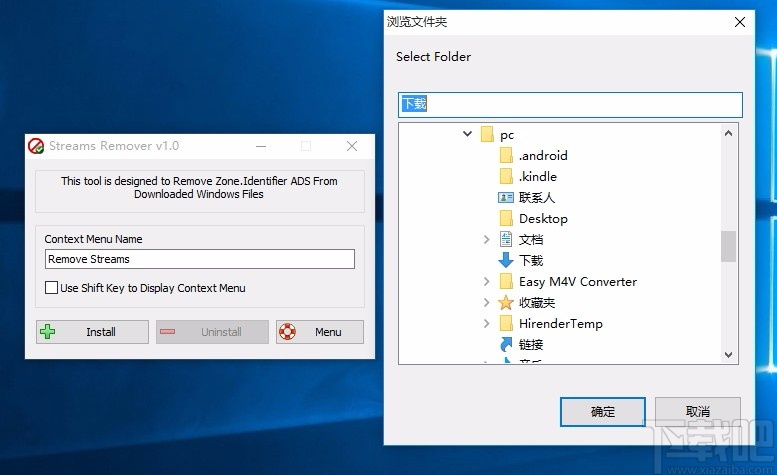Click the star favorites icon beside 收藏夹
The image size is (777, 475).
click(505, 302)
